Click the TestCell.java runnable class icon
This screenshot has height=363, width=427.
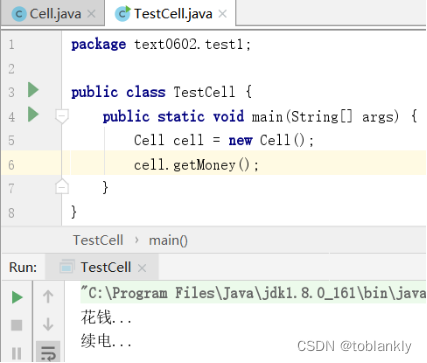122,14
